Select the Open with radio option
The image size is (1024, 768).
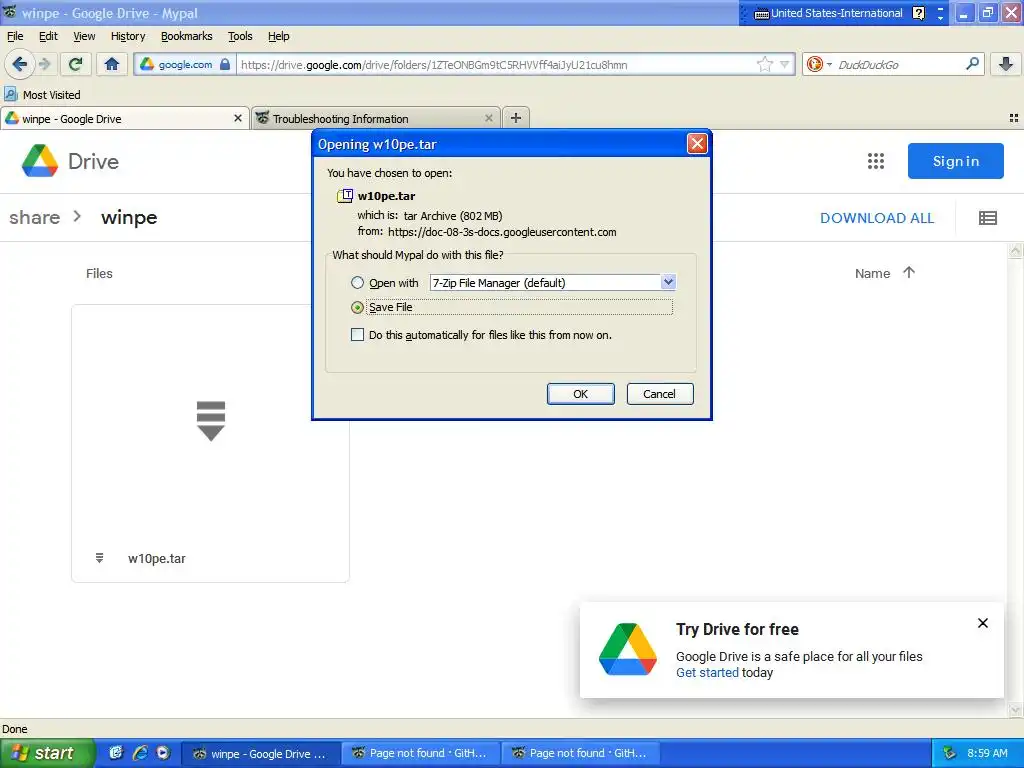tap(357, 283)
